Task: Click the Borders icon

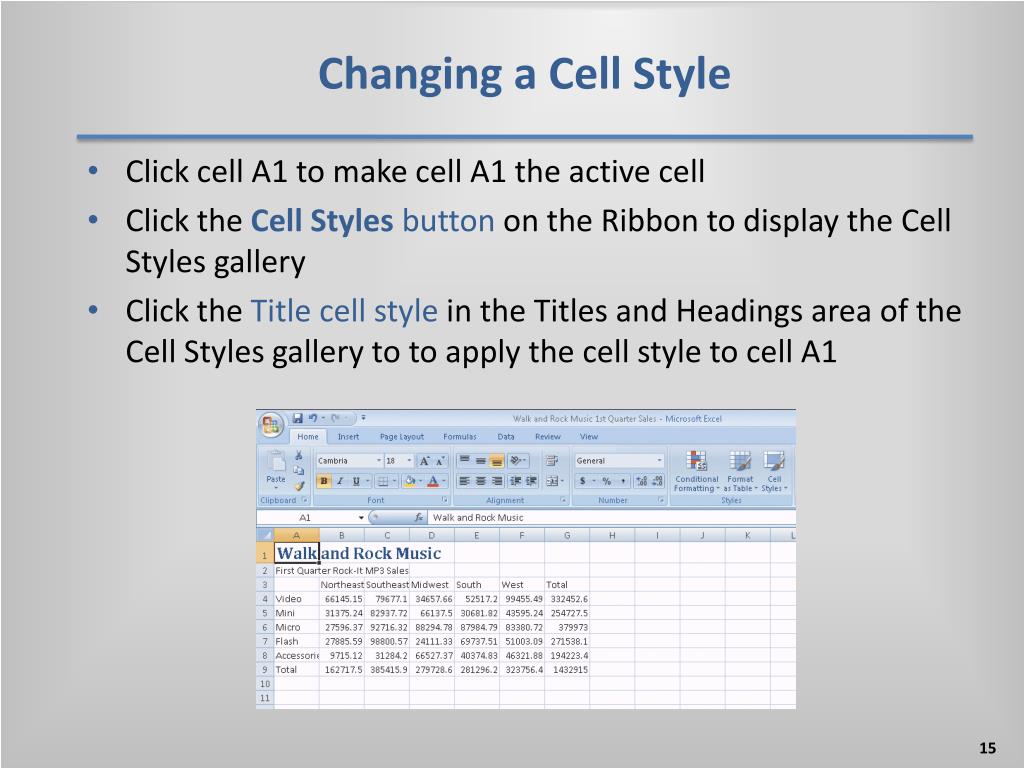Action: [383, 481]
